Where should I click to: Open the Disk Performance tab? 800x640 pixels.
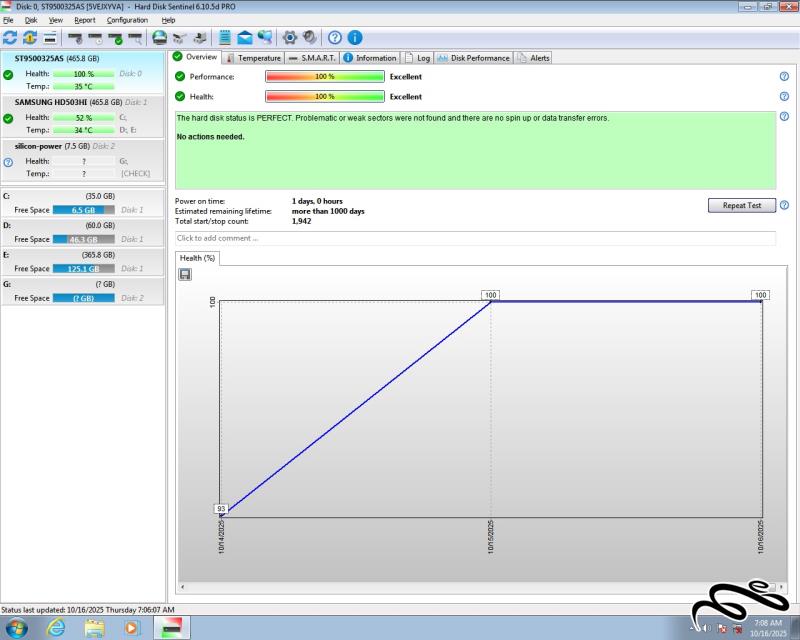point(474,58)
